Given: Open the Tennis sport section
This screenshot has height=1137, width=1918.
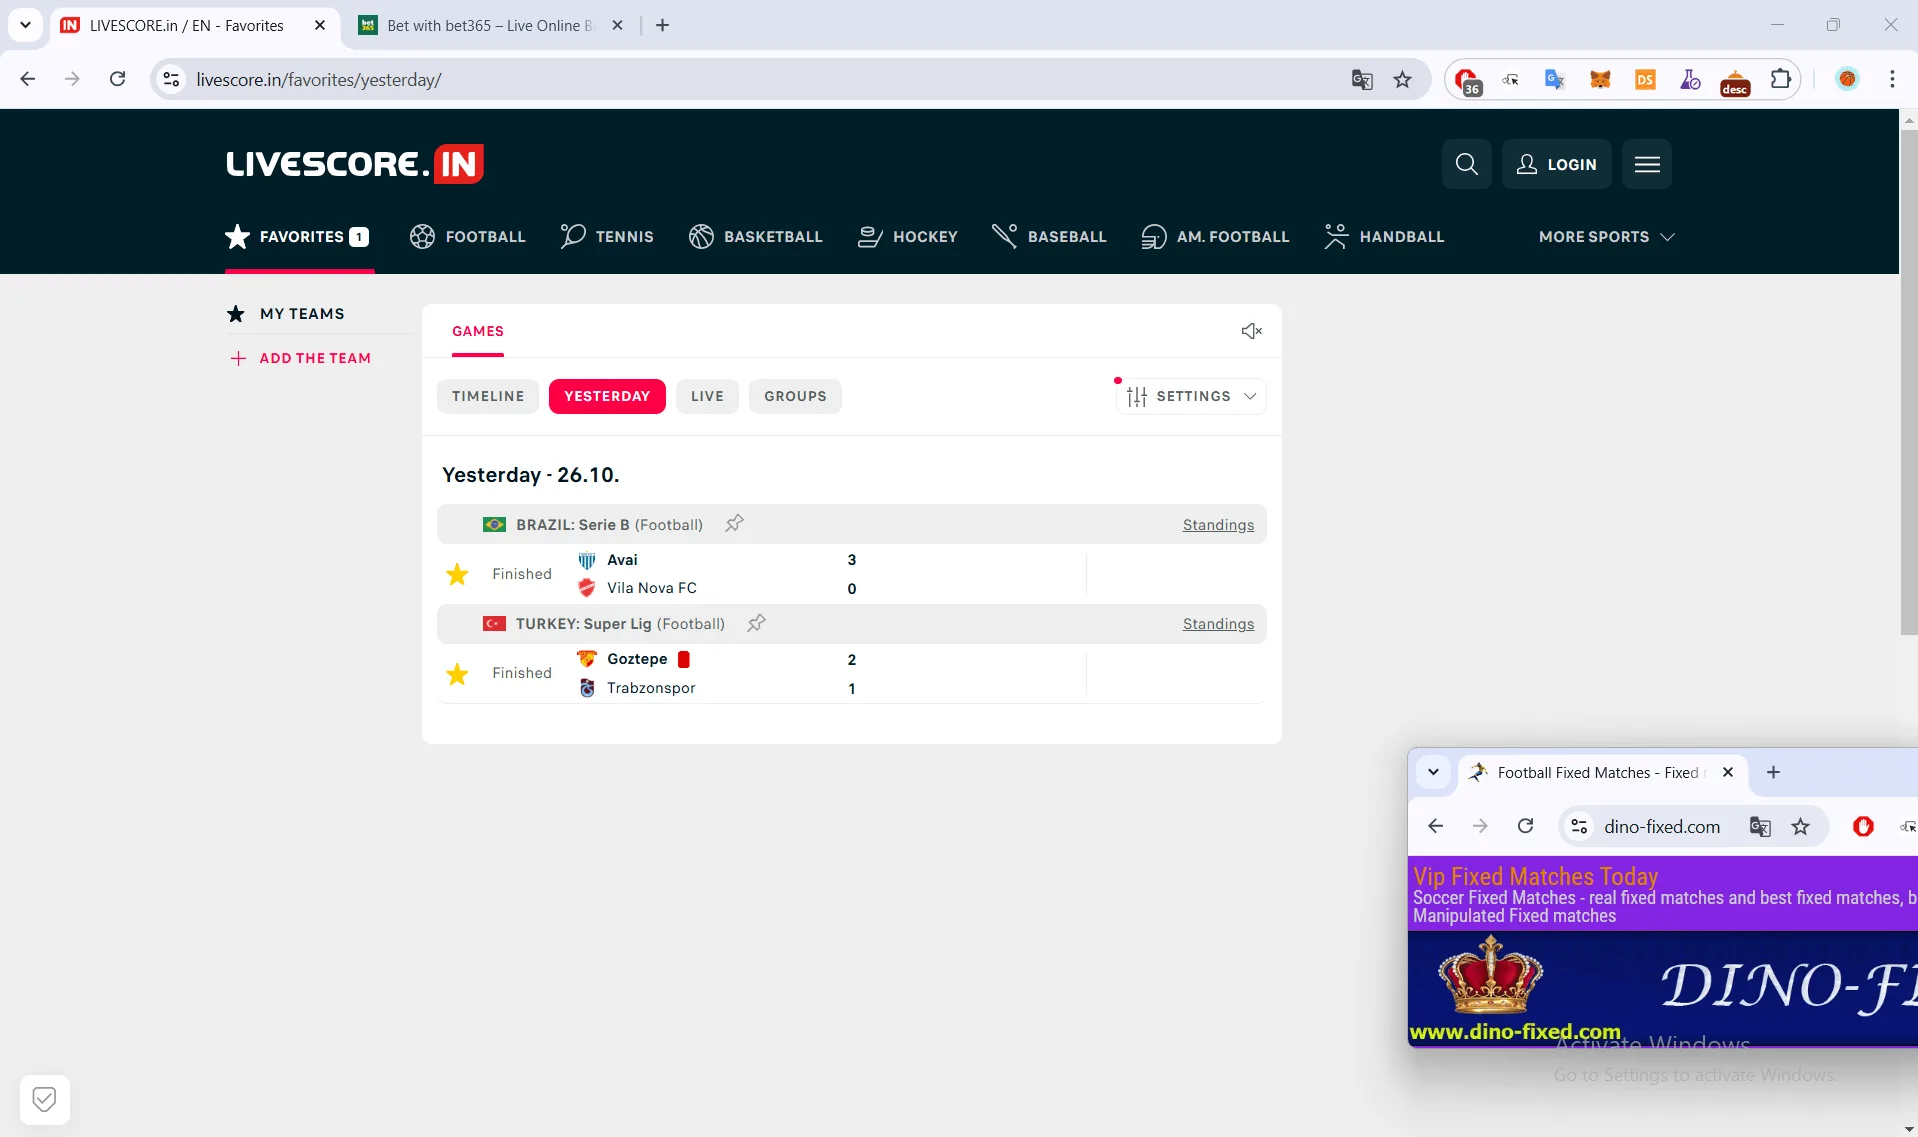Looking at the screenshot, I should click(607, 237).
